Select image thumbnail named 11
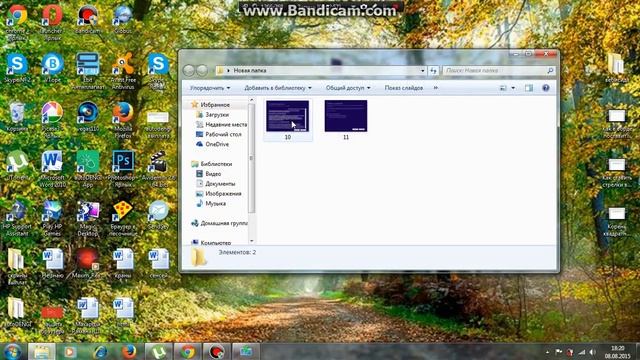The width and height of the screenshot is (640, 360). coord(346,120)
